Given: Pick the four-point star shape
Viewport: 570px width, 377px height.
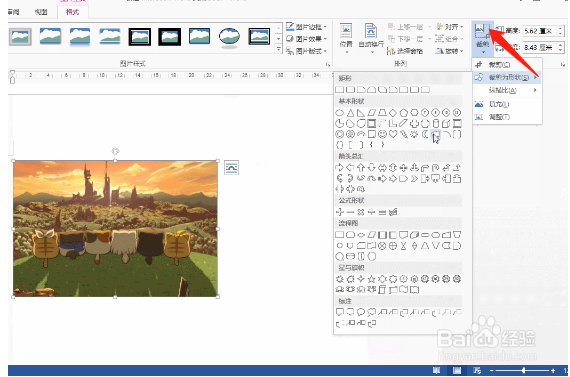Looking at the screenshot, I should click(x=361, y=279).
